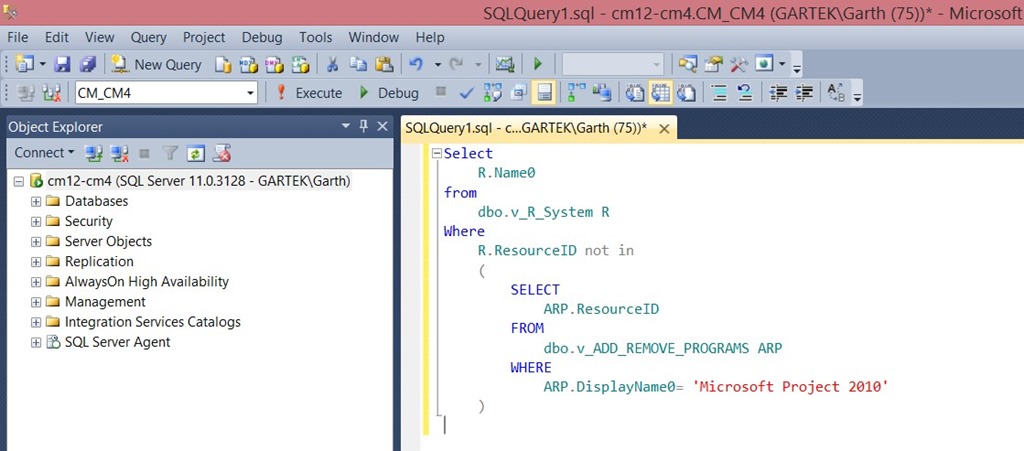
Task: Open the Properties Window icon
Action: point(714,64)
